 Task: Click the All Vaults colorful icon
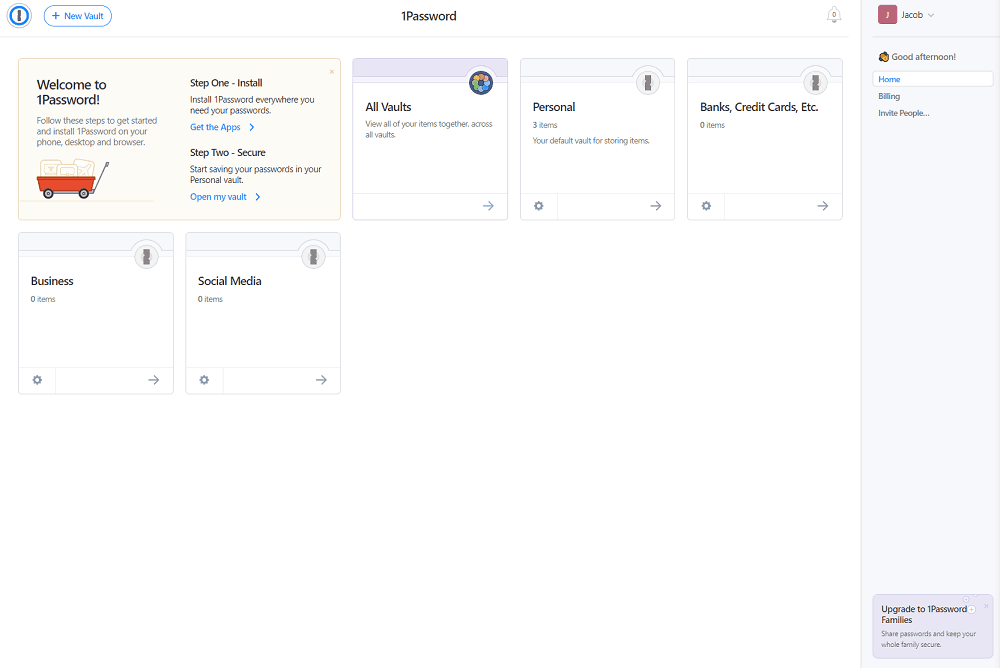pos(481,82)
